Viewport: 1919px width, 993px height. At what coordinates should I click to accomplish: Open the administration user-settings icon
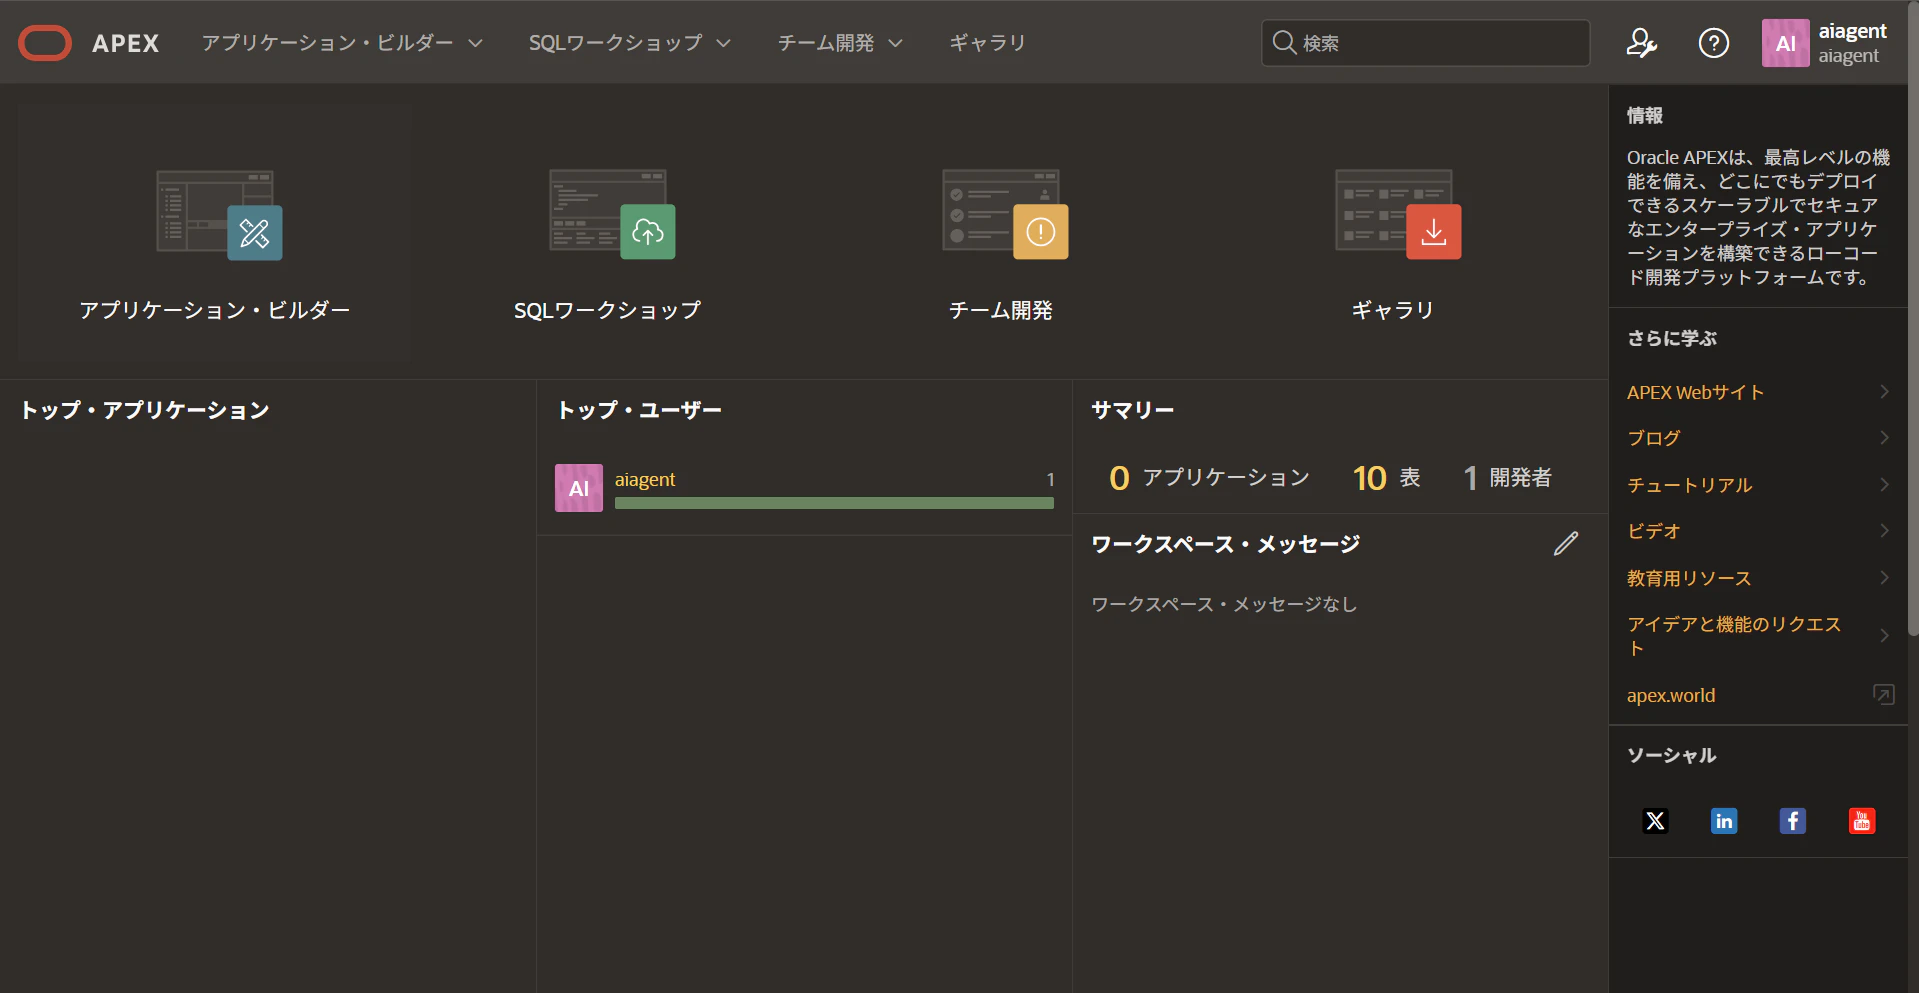pos(1642,43)
